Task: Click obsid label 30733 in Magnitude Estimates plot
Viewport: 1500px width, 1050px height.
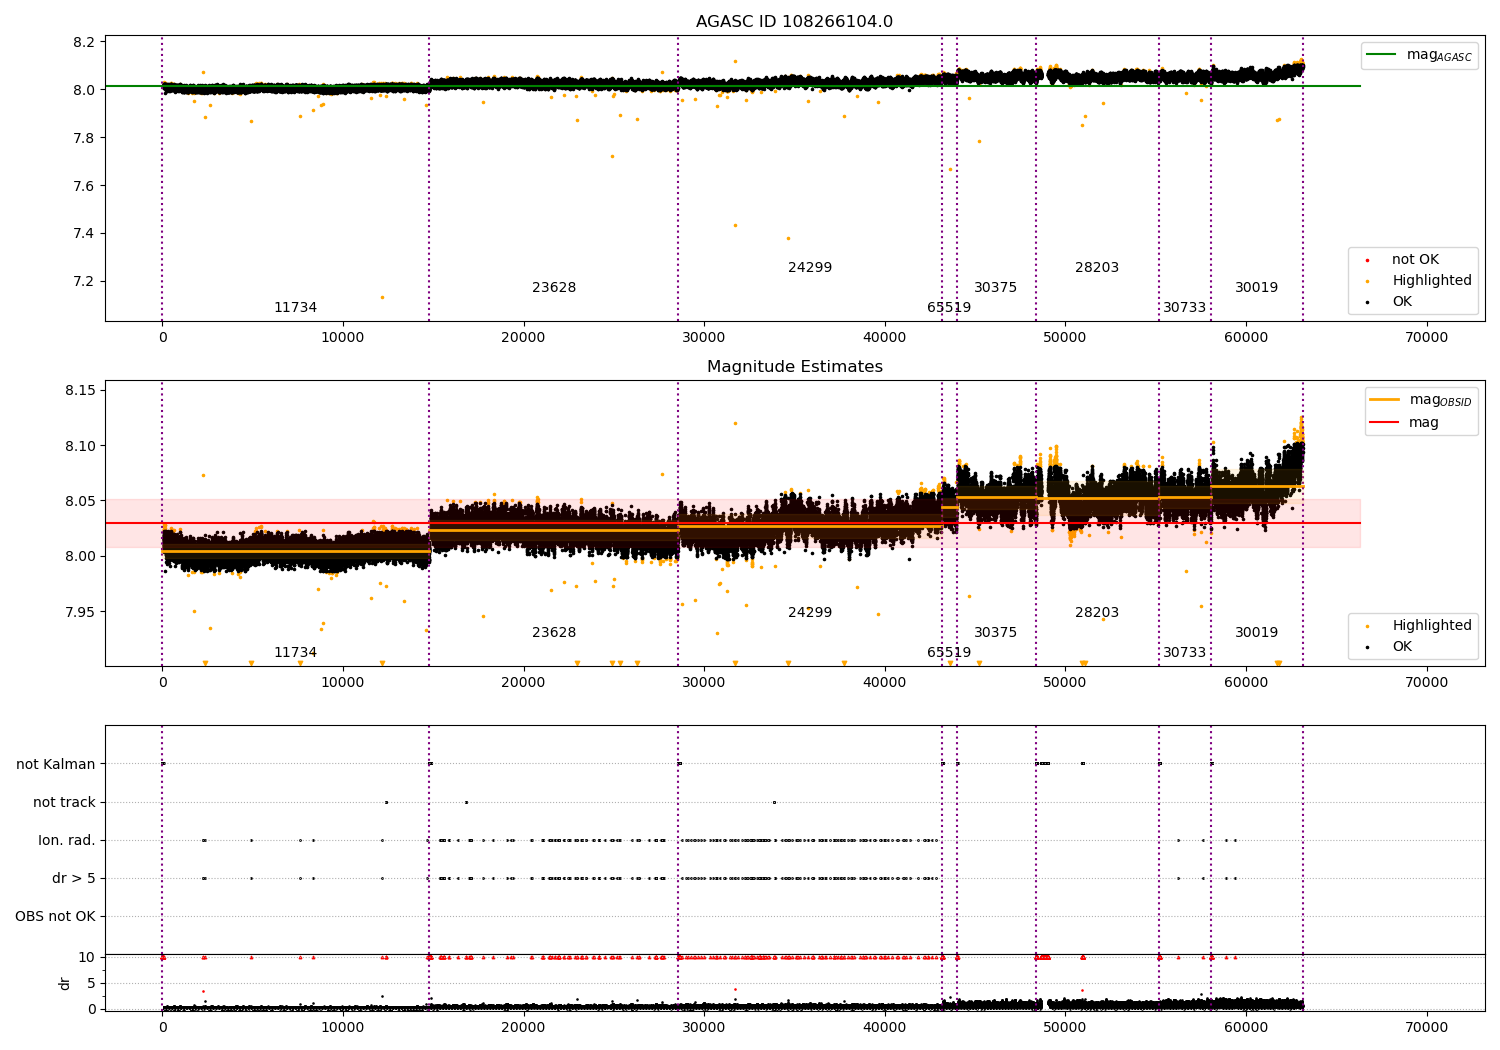Action: click(1184, 653)
